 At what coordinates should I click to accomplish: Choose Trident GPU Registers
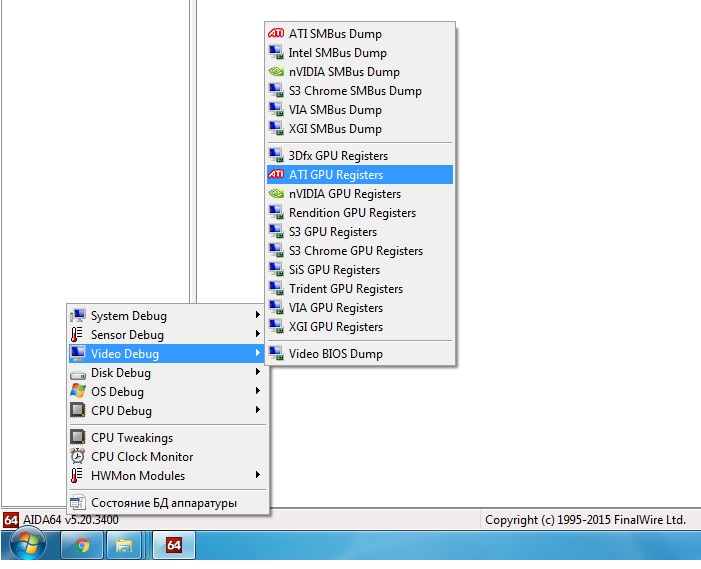(x=360, y=289)
